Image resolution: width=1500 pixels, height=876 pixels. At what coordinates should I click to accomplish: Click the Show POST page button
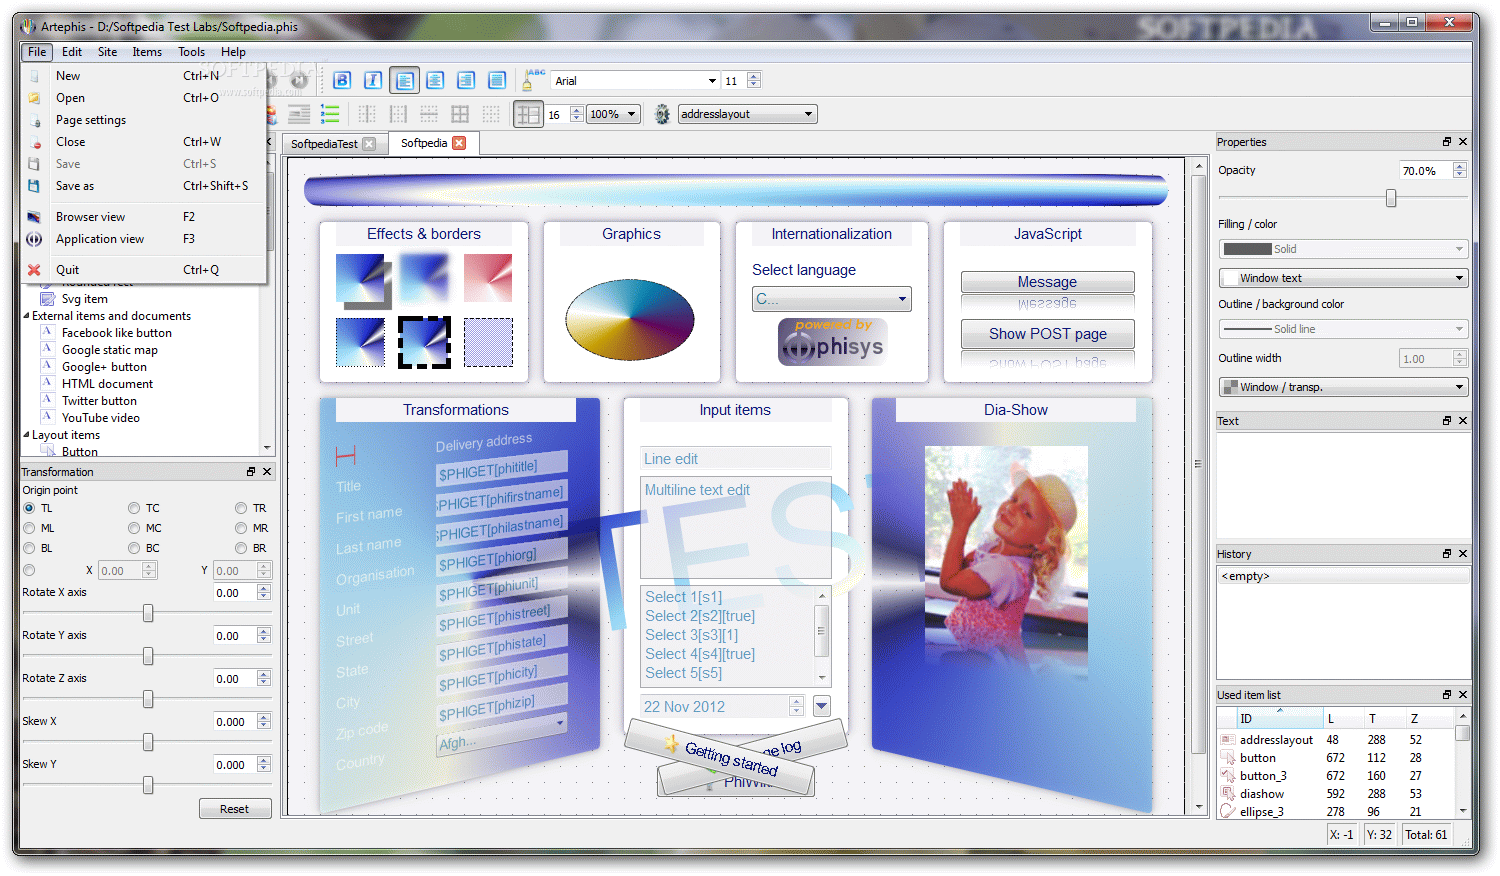click(1047, 334)
